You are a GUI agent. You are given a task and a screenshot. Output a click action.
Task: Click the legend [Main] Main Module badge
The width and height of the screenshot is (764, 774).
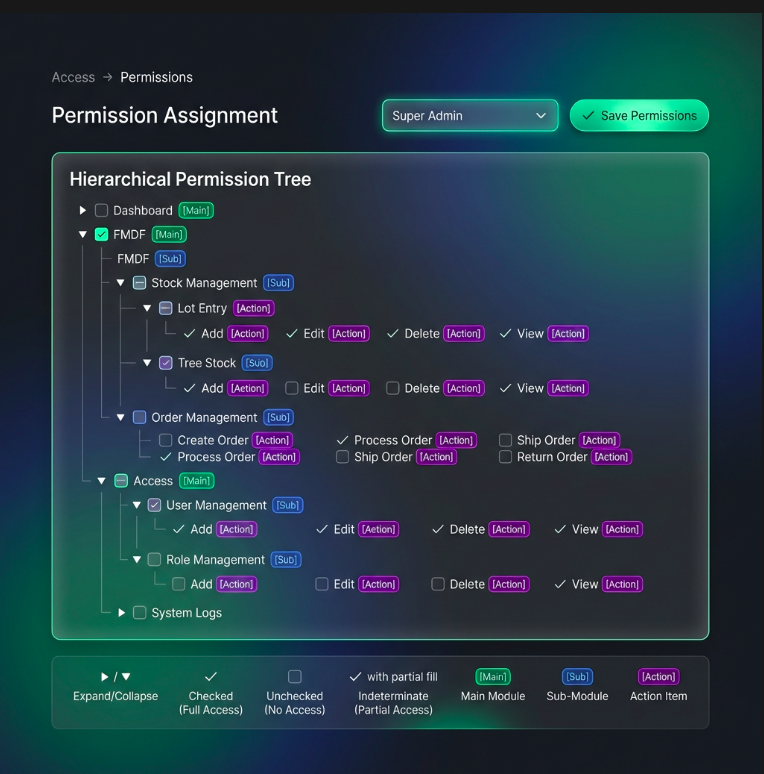[493, 677]
